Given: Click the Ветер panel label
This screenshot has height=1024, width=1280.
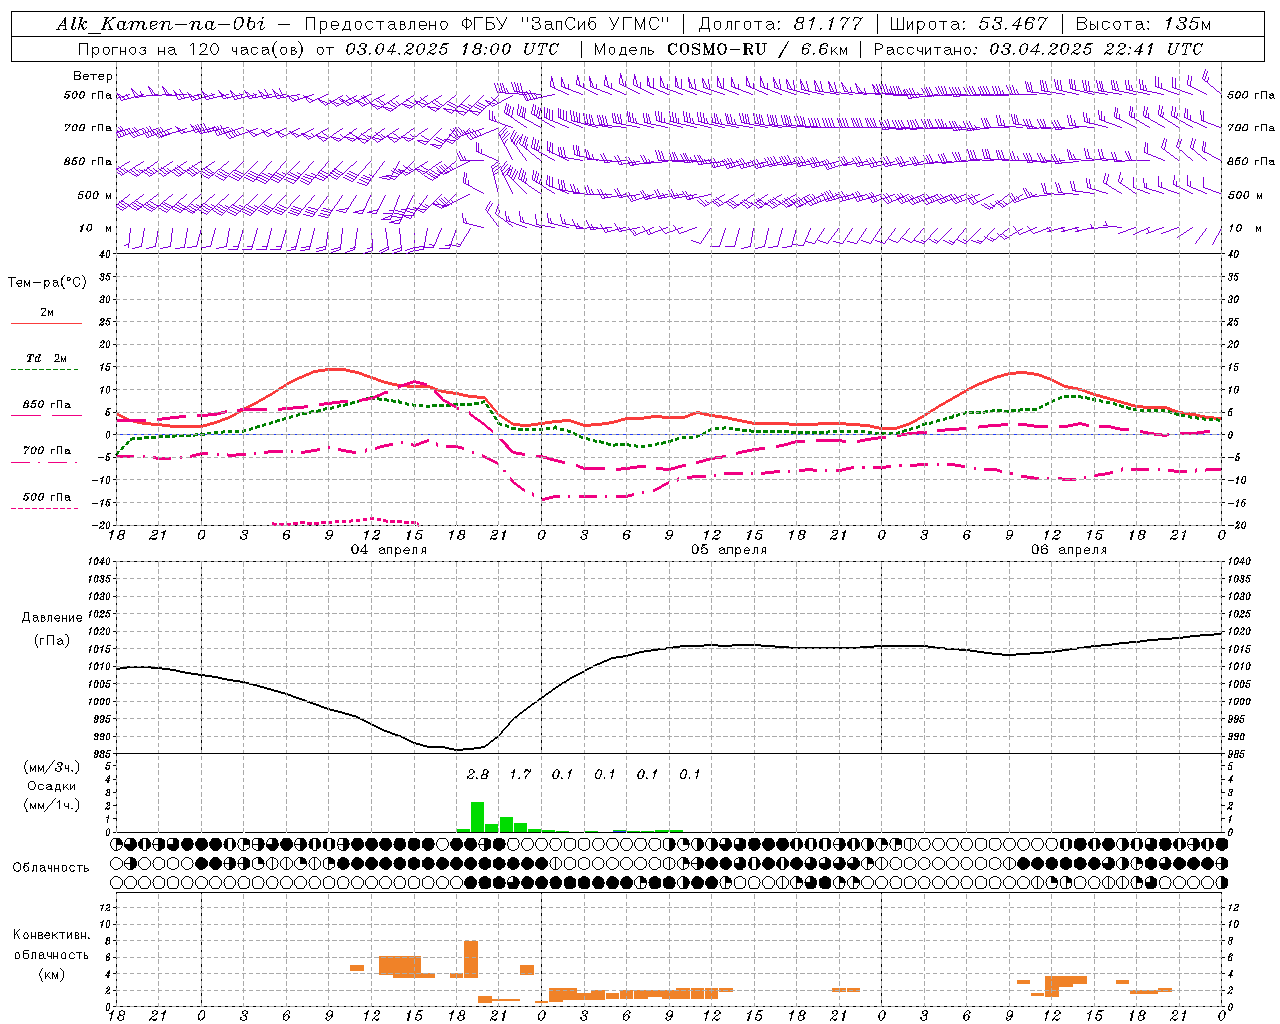Looking at the screenshot, I should [93, 76].
